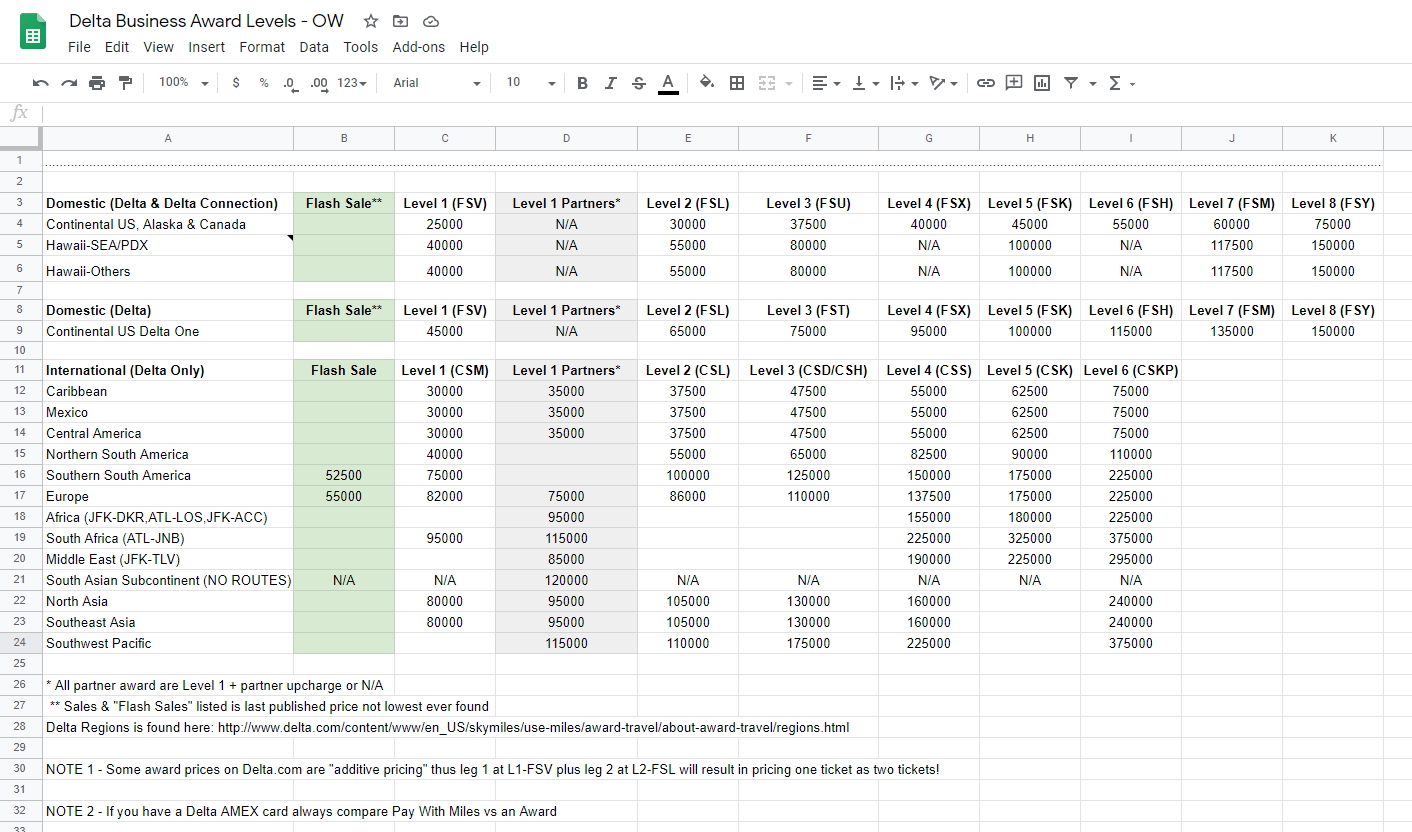Open the Add-ons menu
The height and width of the screenshot is (832, 1412).
pyautogui.click(x=416, y=47)
